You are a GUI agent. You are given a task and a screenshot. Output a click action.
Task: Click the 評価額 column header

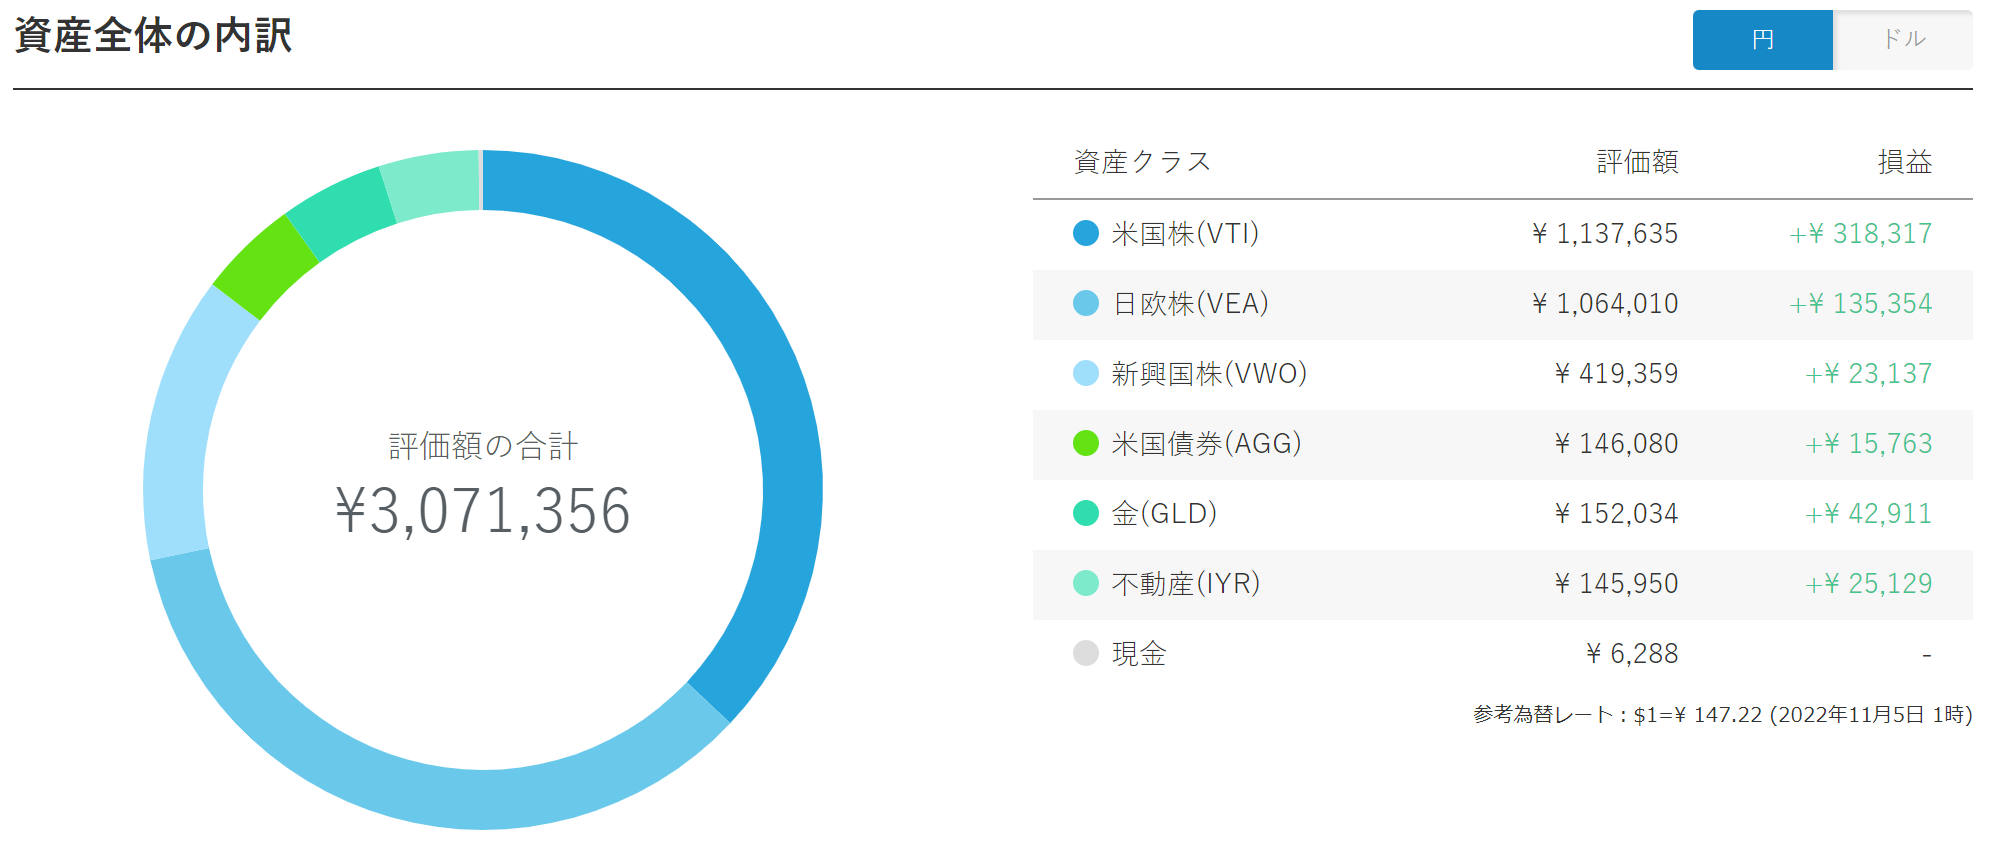click(1637, 162)
